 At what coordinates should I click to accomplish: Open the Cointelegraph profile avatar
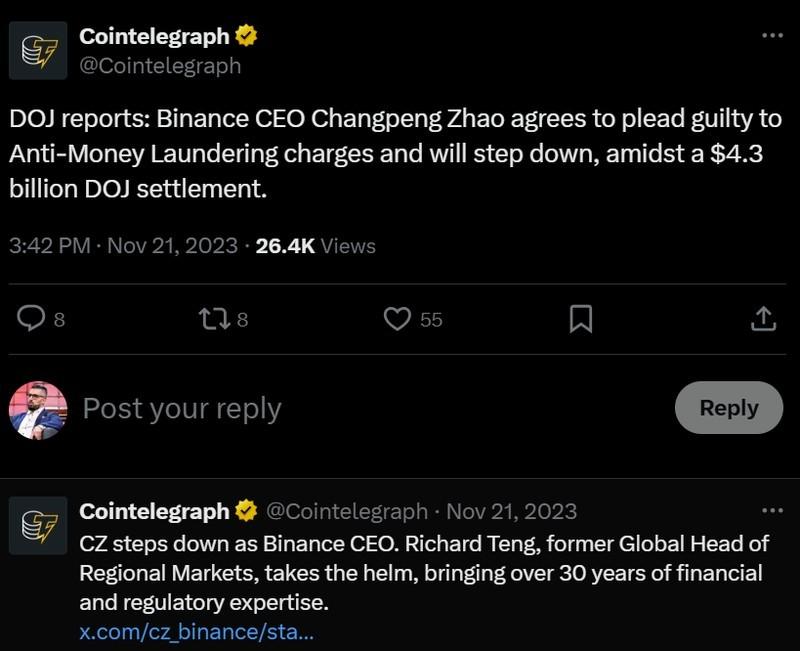[x=38, y=50]
